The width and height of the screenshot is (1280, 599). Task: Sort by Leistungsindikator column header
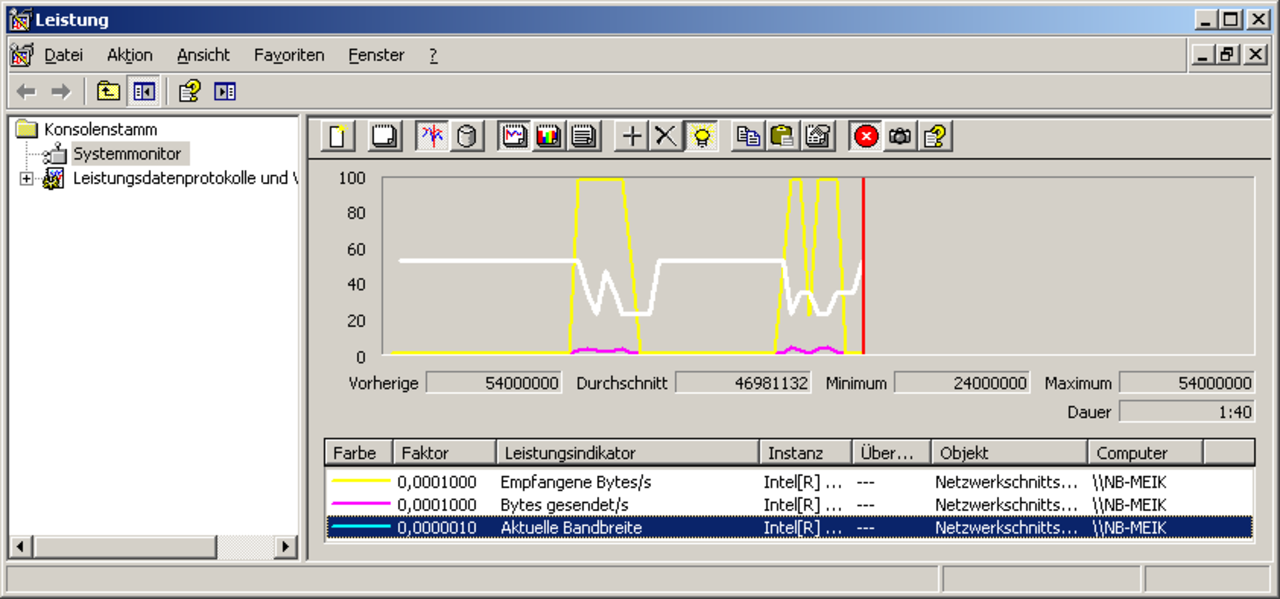click(628, 453)
